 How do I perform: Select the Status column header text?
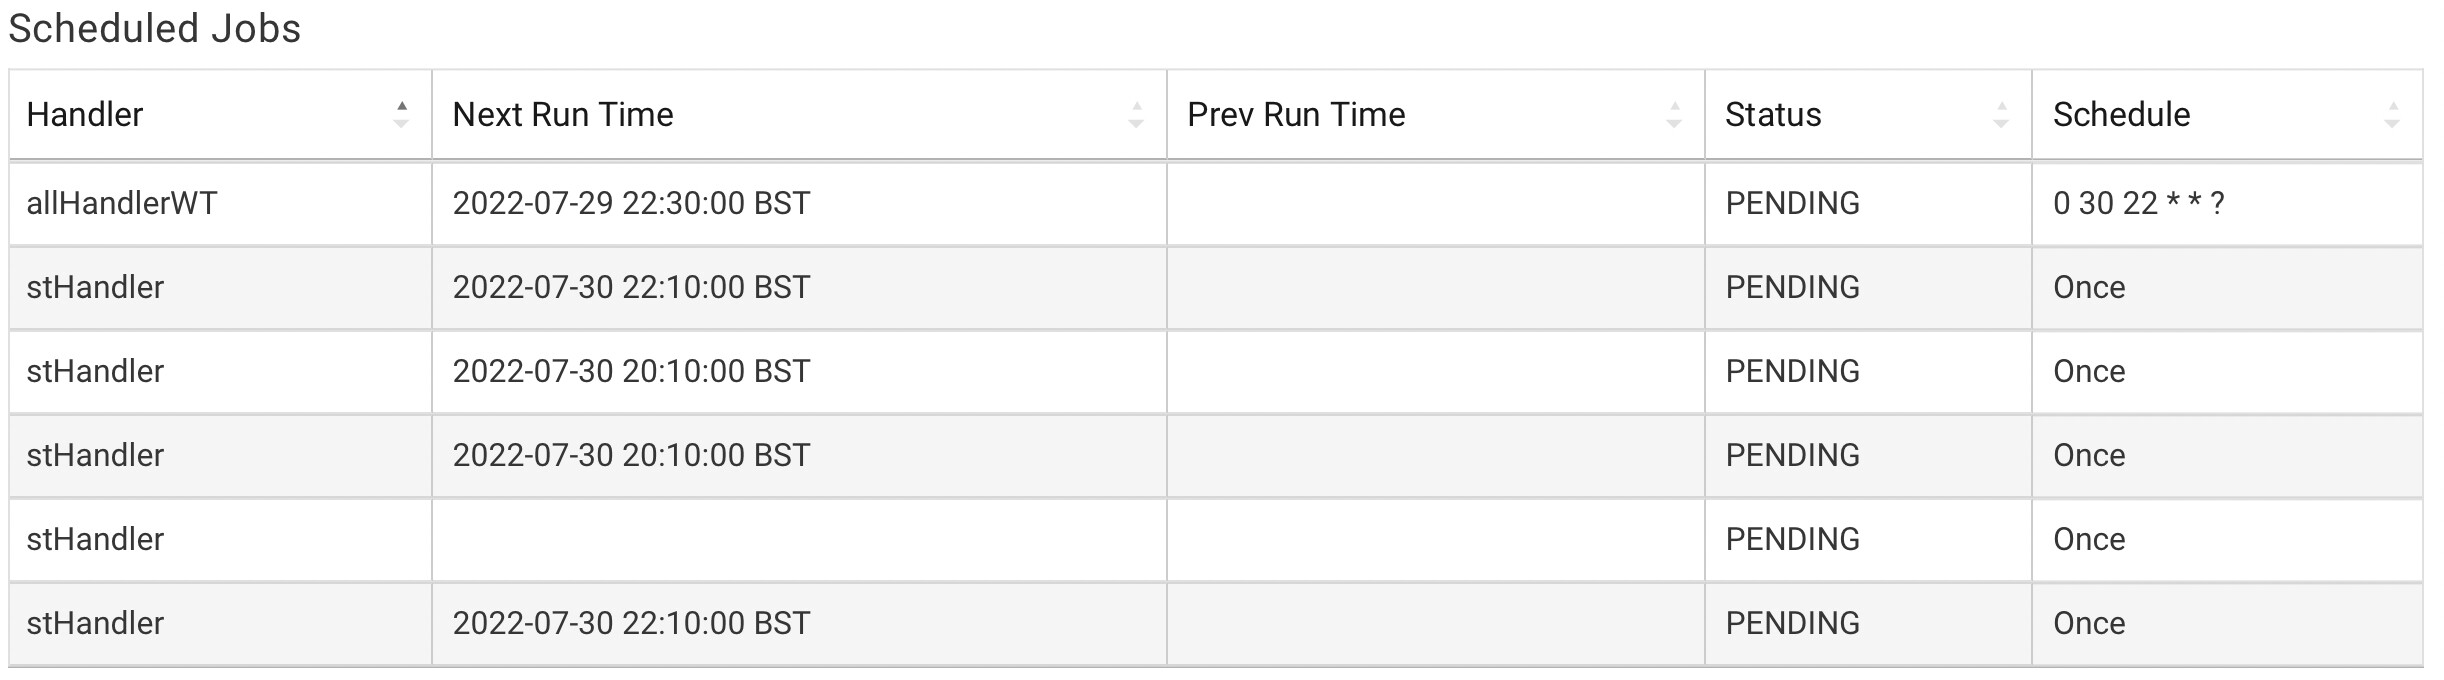coord(1772,114)
